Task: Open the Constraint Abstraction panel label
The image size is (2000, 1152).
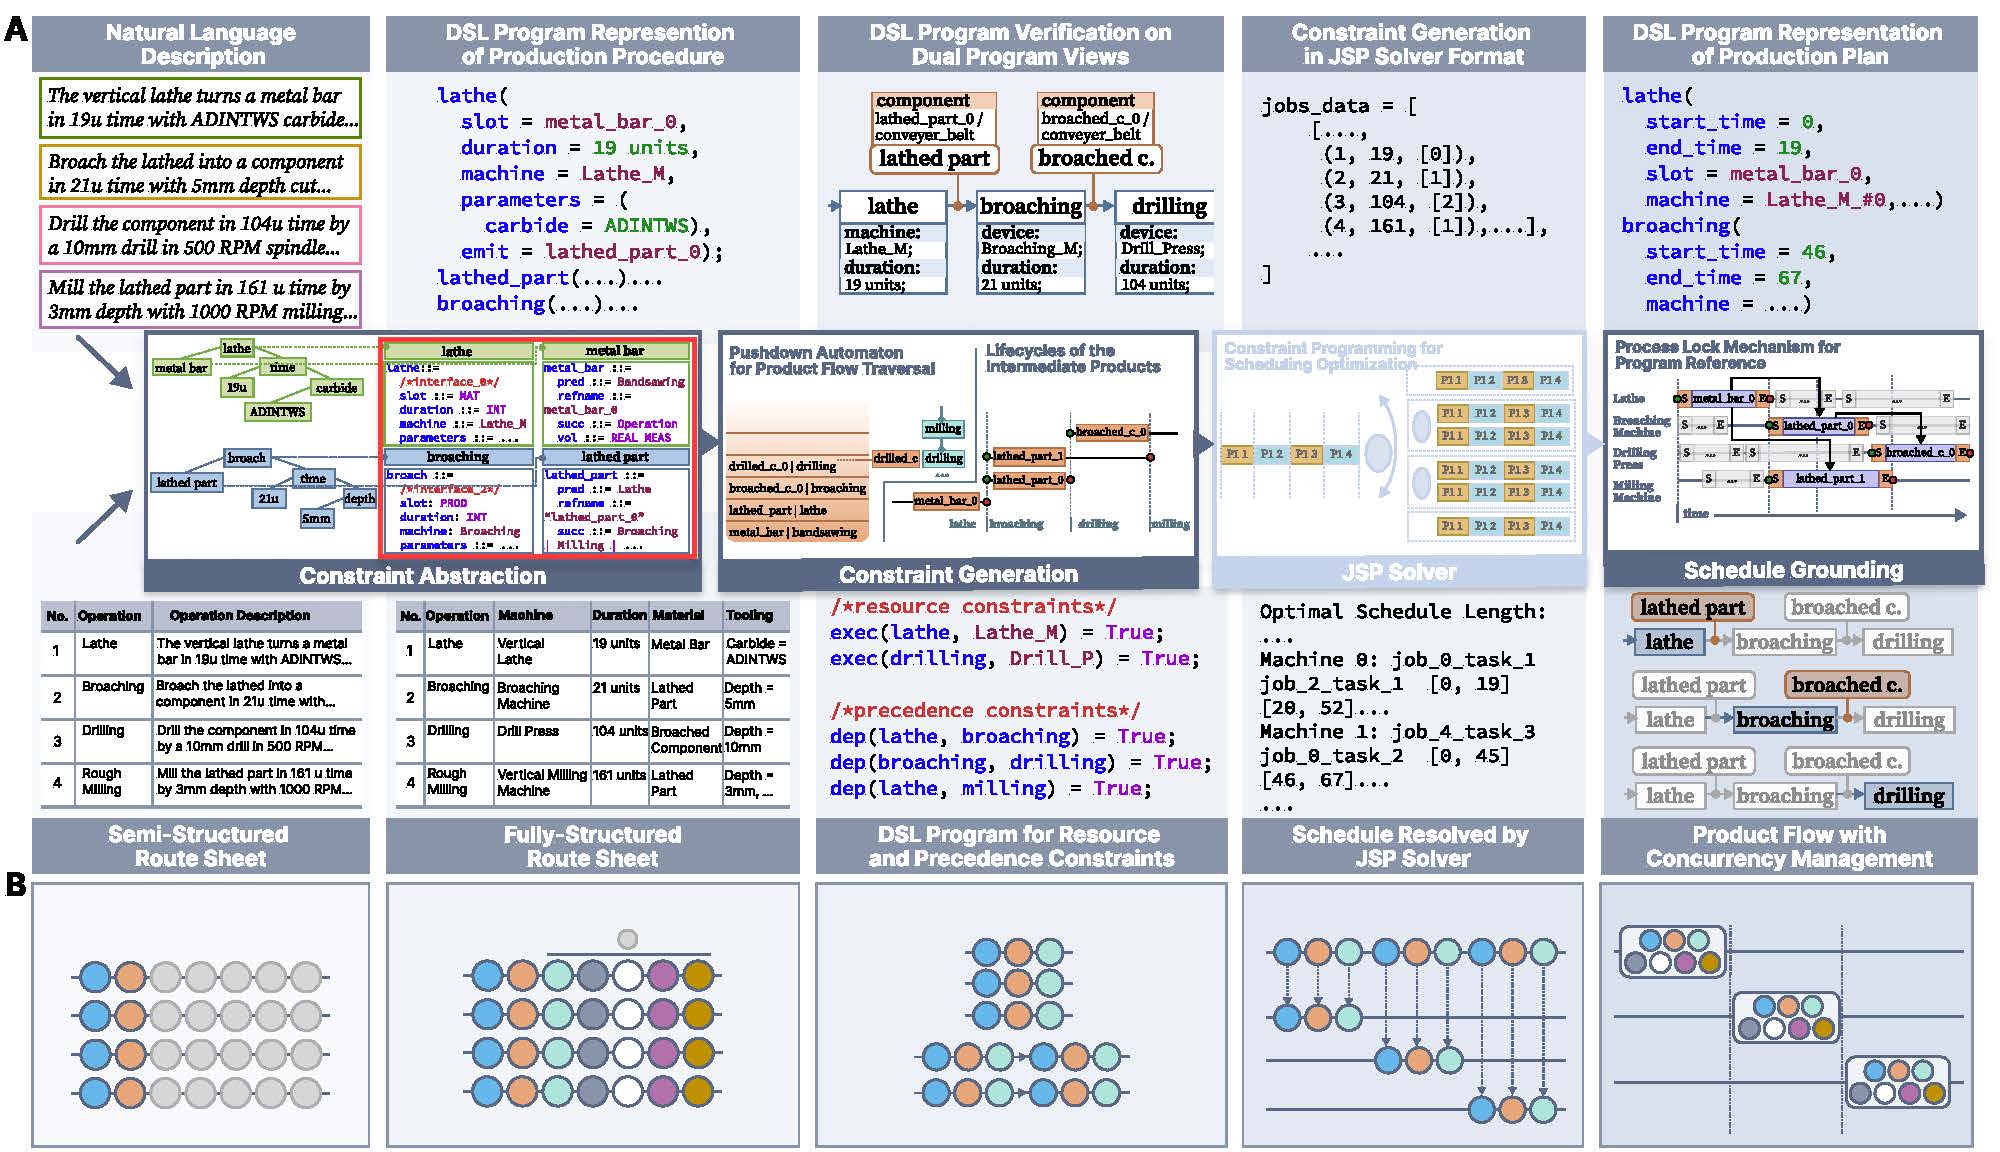Action: click(x=422, y=576)
